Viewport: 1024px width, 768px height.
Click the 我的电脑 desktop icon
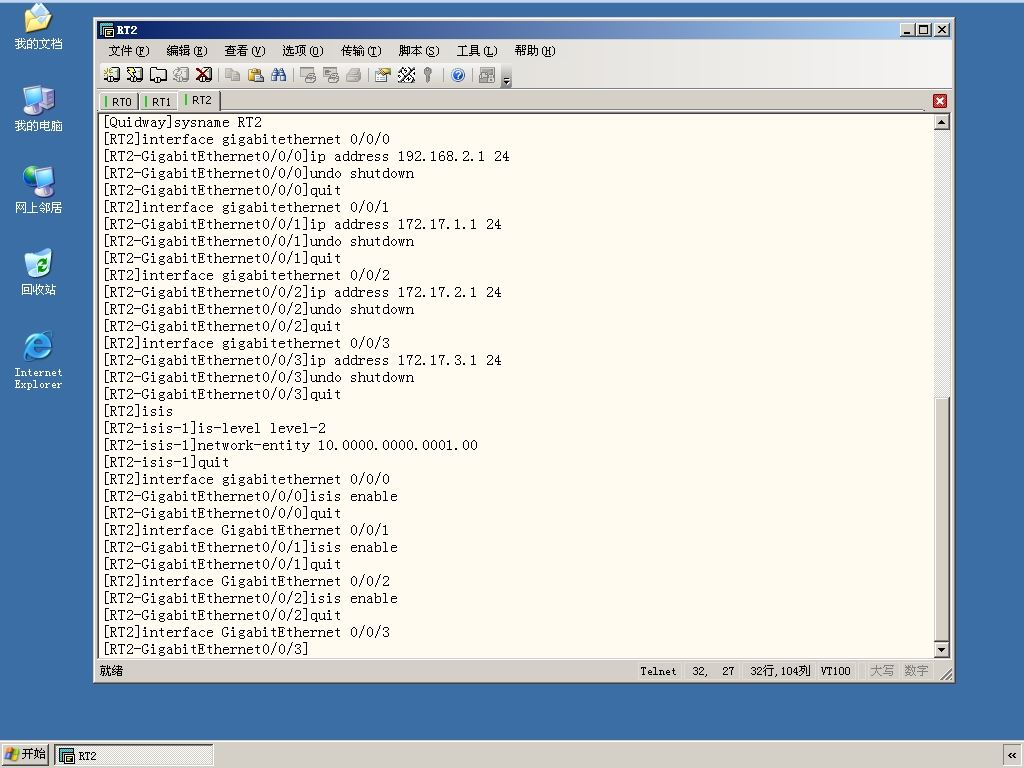(x=38, y=108)
